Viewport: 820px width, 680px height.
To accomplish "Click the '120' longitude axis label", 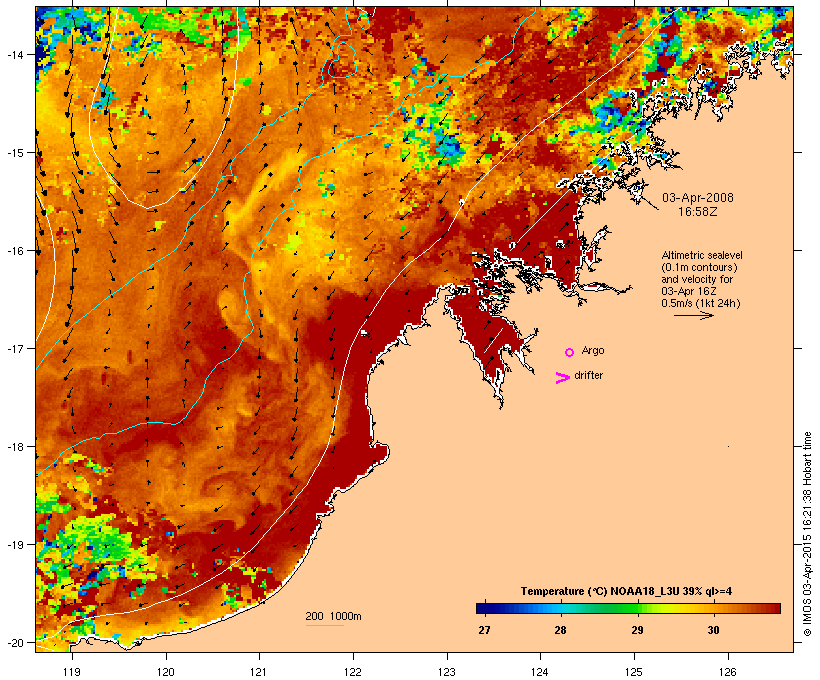I will 166,672.
